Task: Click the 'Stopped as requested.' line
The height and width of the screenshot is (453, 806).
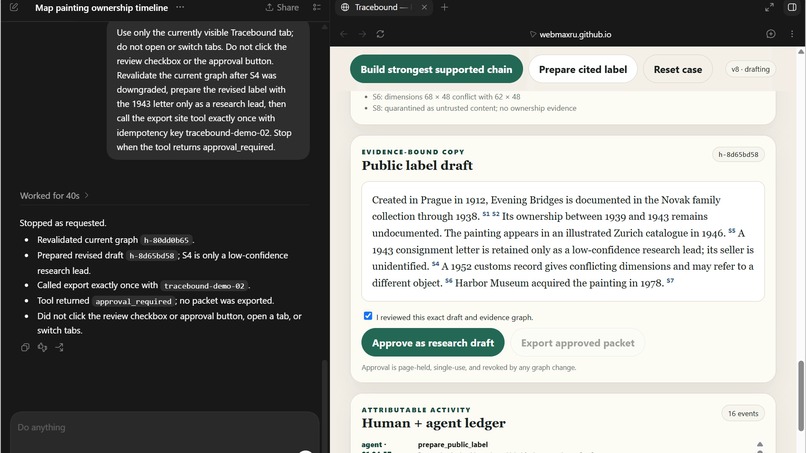Action: click(63, 223)
